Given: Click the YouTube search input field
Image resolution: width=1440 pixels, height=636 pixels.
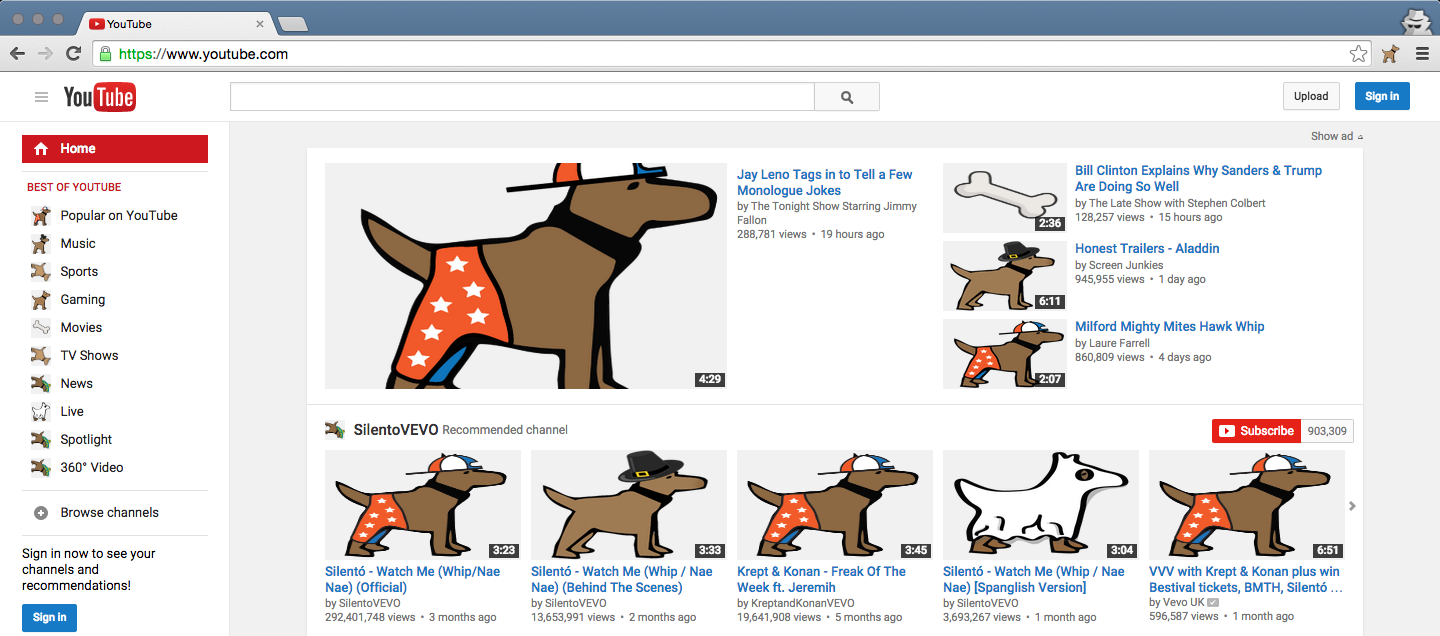Looking at the screenshot, I should [522, 97].
